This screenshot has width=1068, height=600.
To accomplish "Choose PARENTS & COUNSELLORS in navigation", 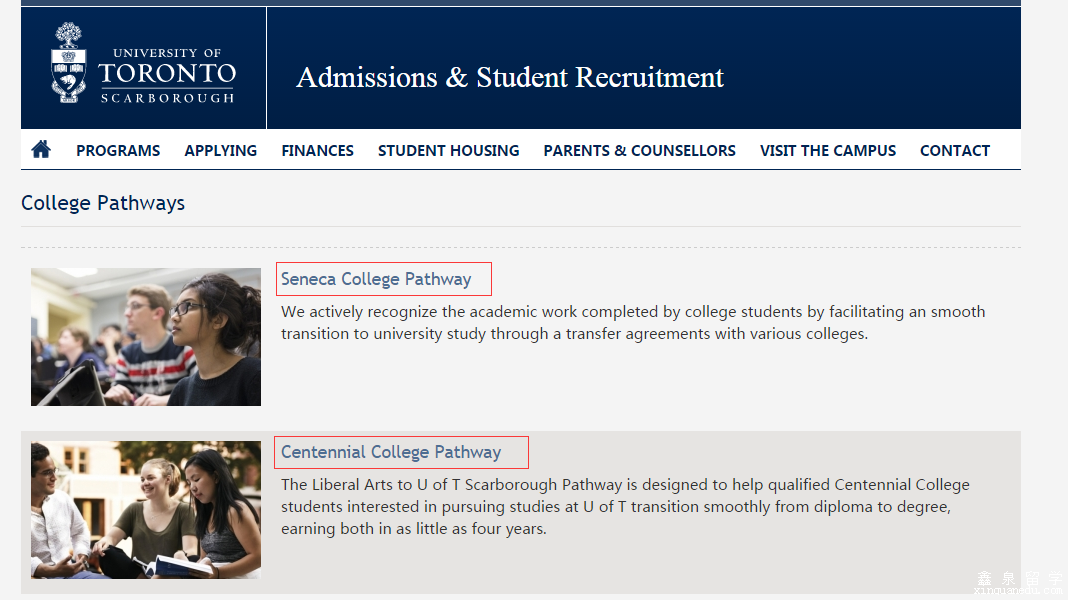I will tap(640, 151).
